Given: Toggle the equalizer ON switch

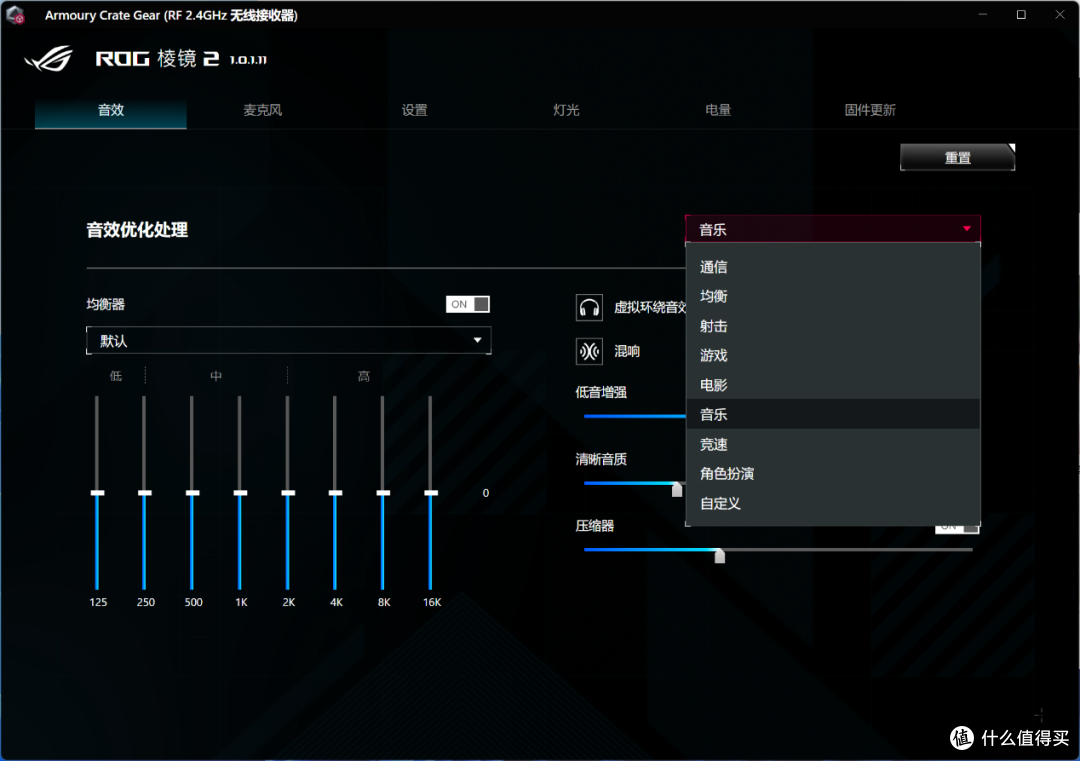Looking at the screenshot, I should (468, 304).
